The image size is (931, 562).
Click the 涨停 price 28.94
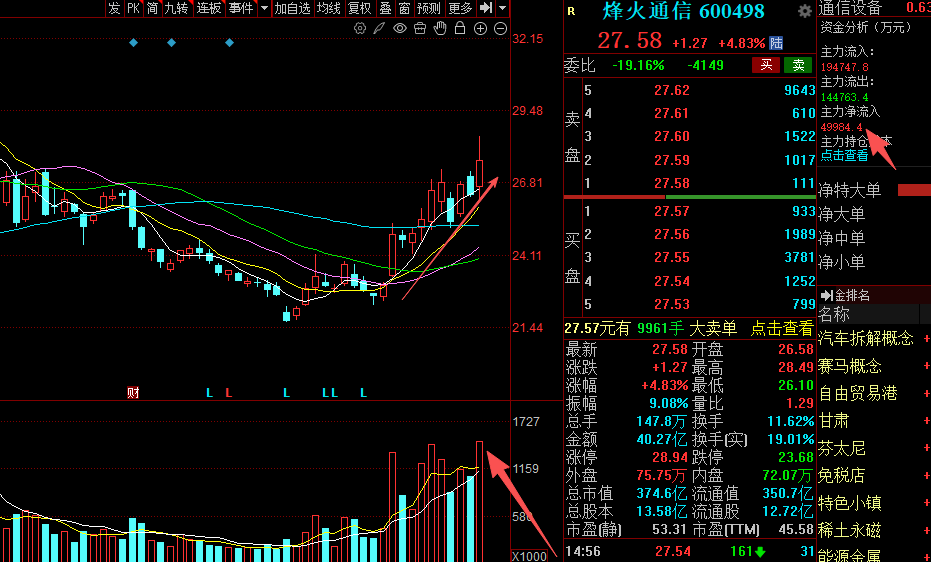[670, 458]
